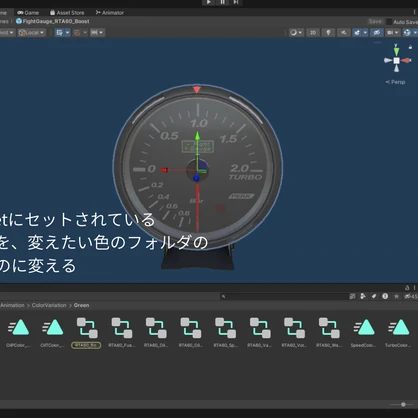Open Project panel kebab menu
This screenshot has width=418, height=418.
[x=414, y=288]
